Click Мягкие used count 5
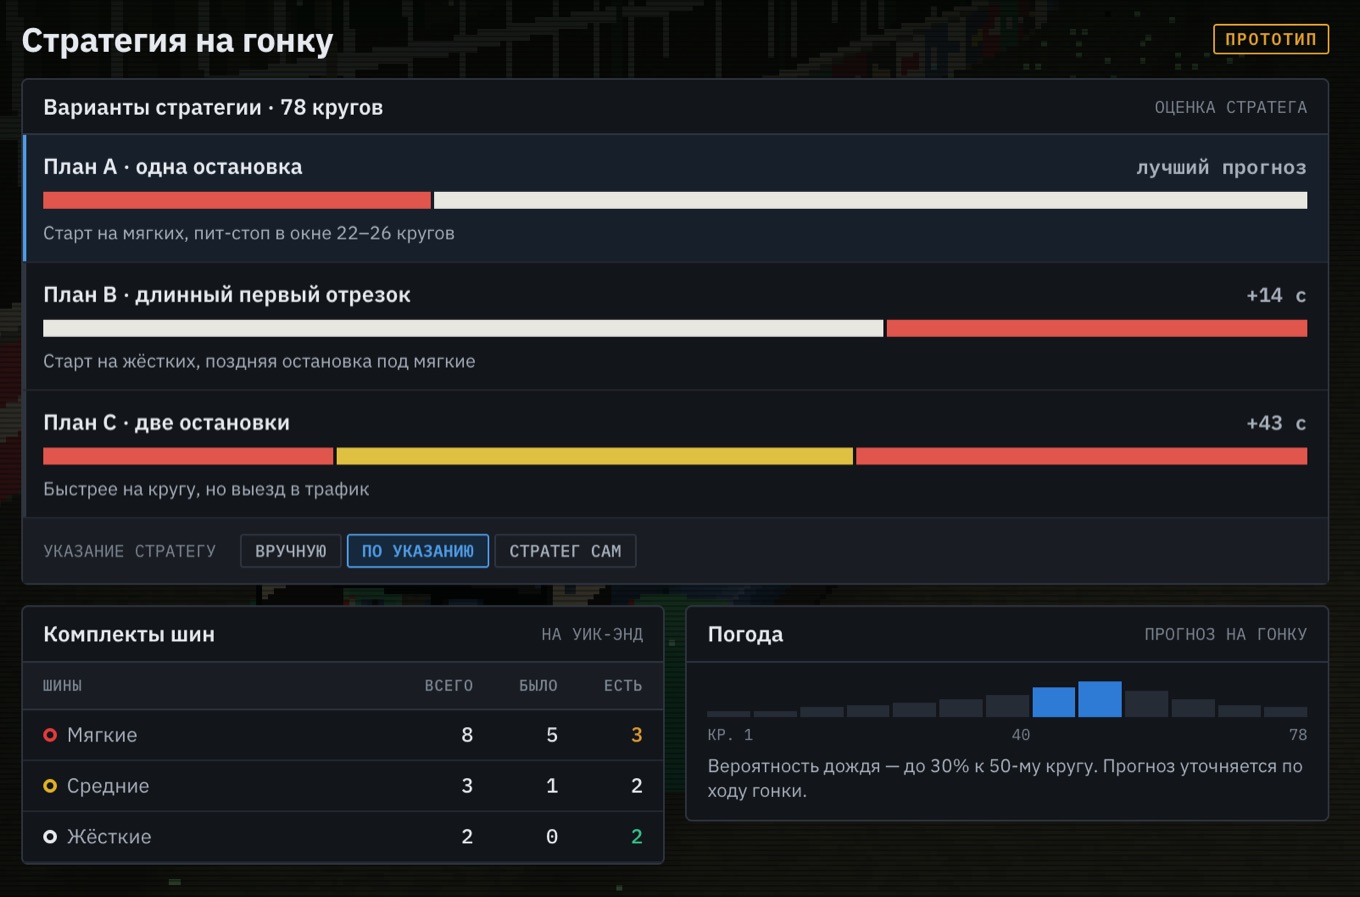 pyautogui.click(x=552, y=735)
